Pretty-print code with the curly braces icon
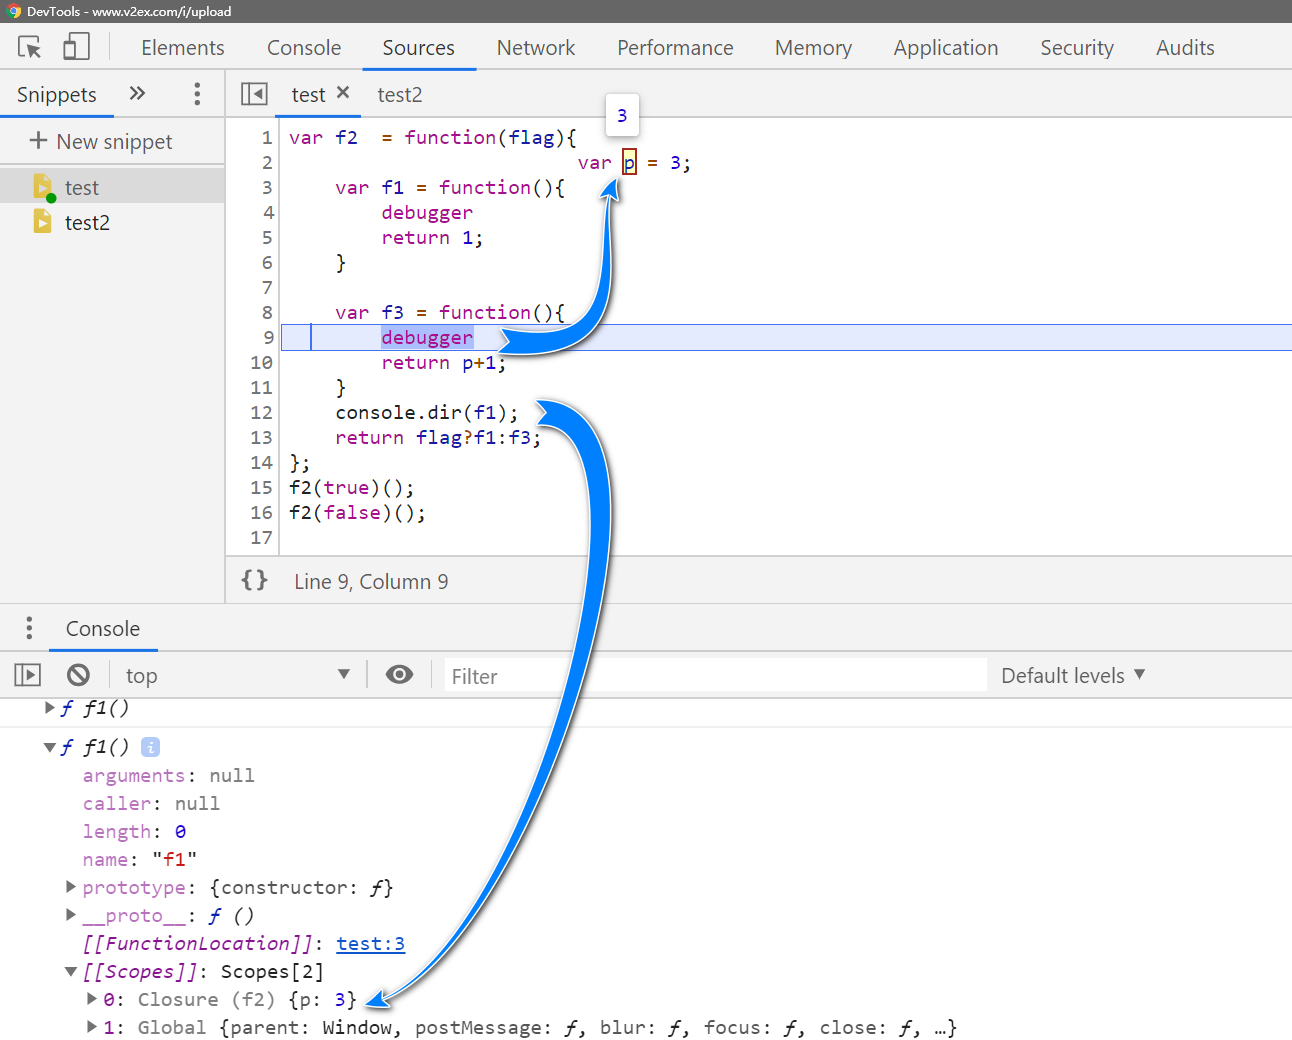The image size is (1292, 1040). [x=254, y=581]
